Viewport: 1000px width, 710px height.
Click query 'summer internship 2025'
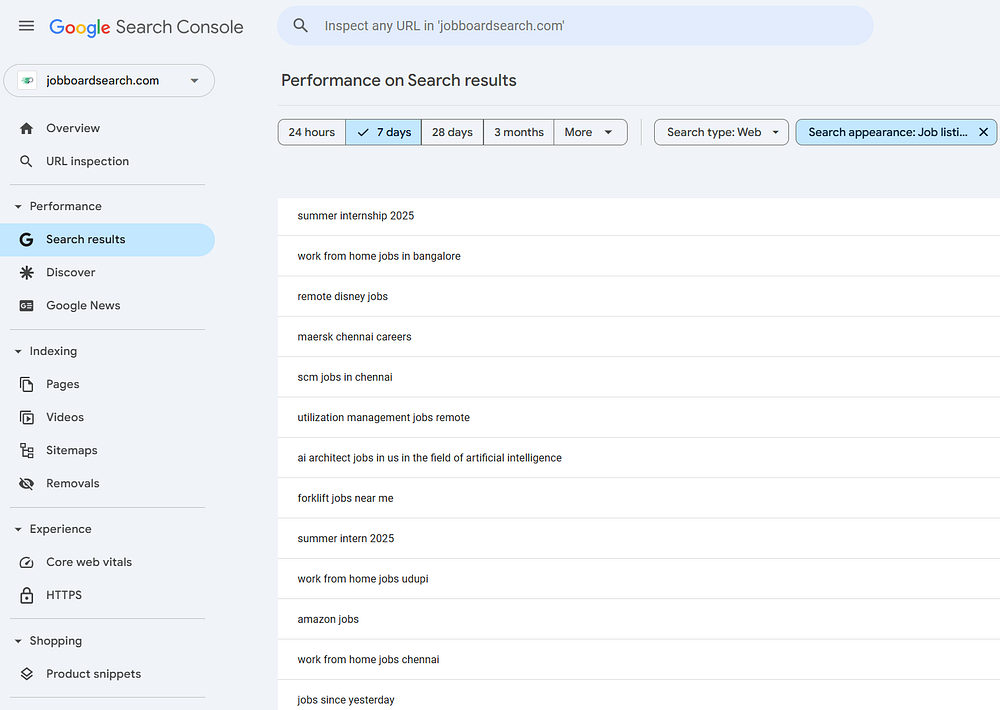tap(355, 216)
